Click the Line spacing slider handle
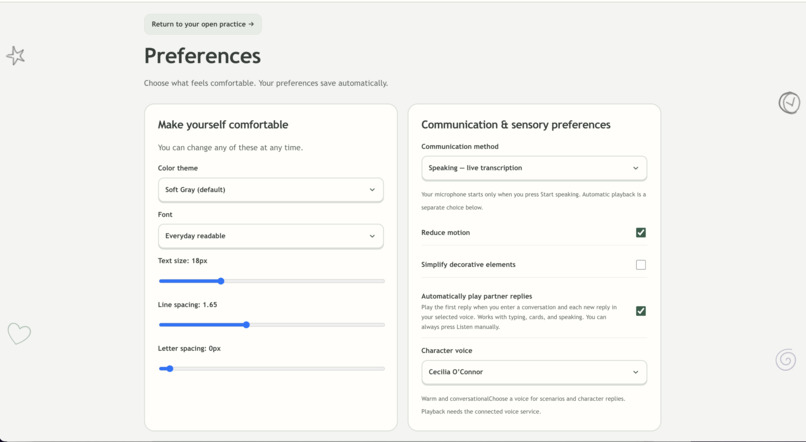Screen dimensions: 806x442 (x=246, y=325)
